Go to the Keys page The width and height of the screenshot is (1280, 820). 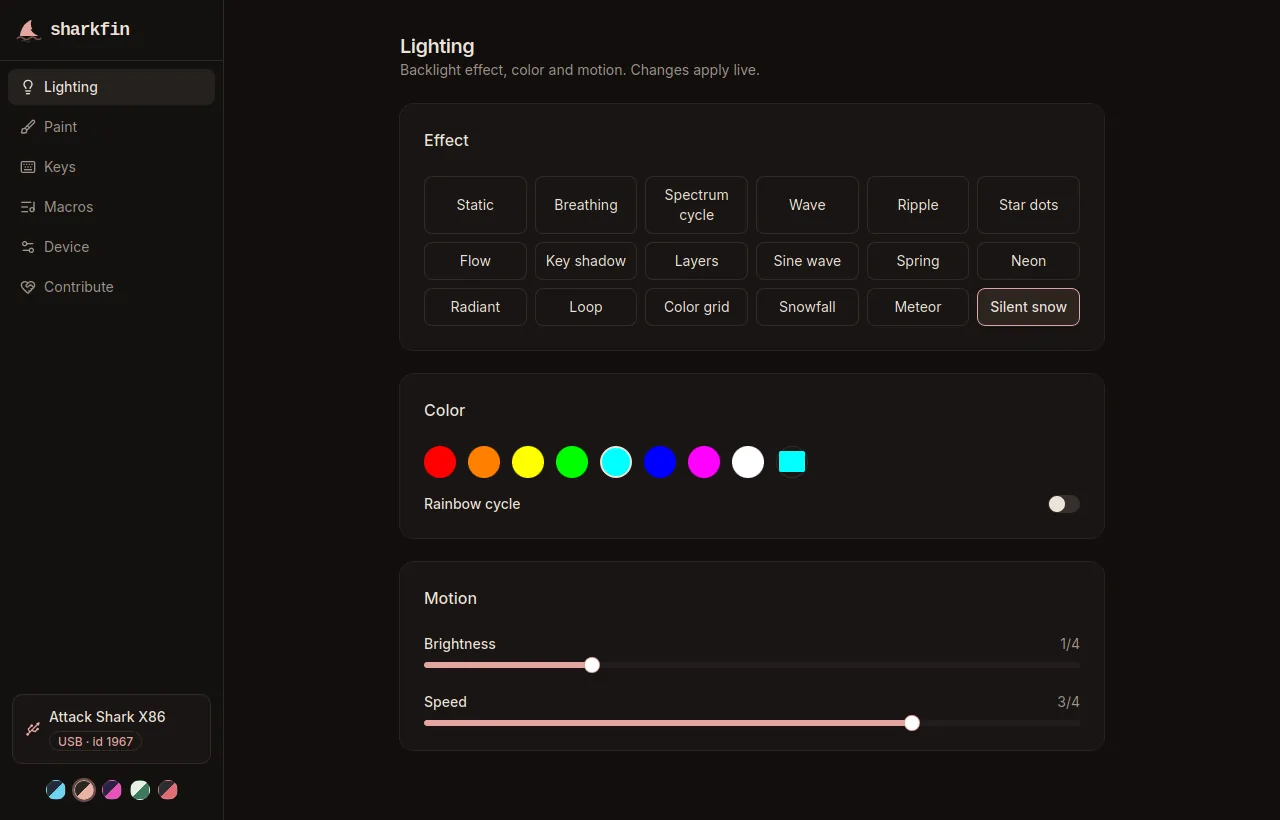pos(111,167)
